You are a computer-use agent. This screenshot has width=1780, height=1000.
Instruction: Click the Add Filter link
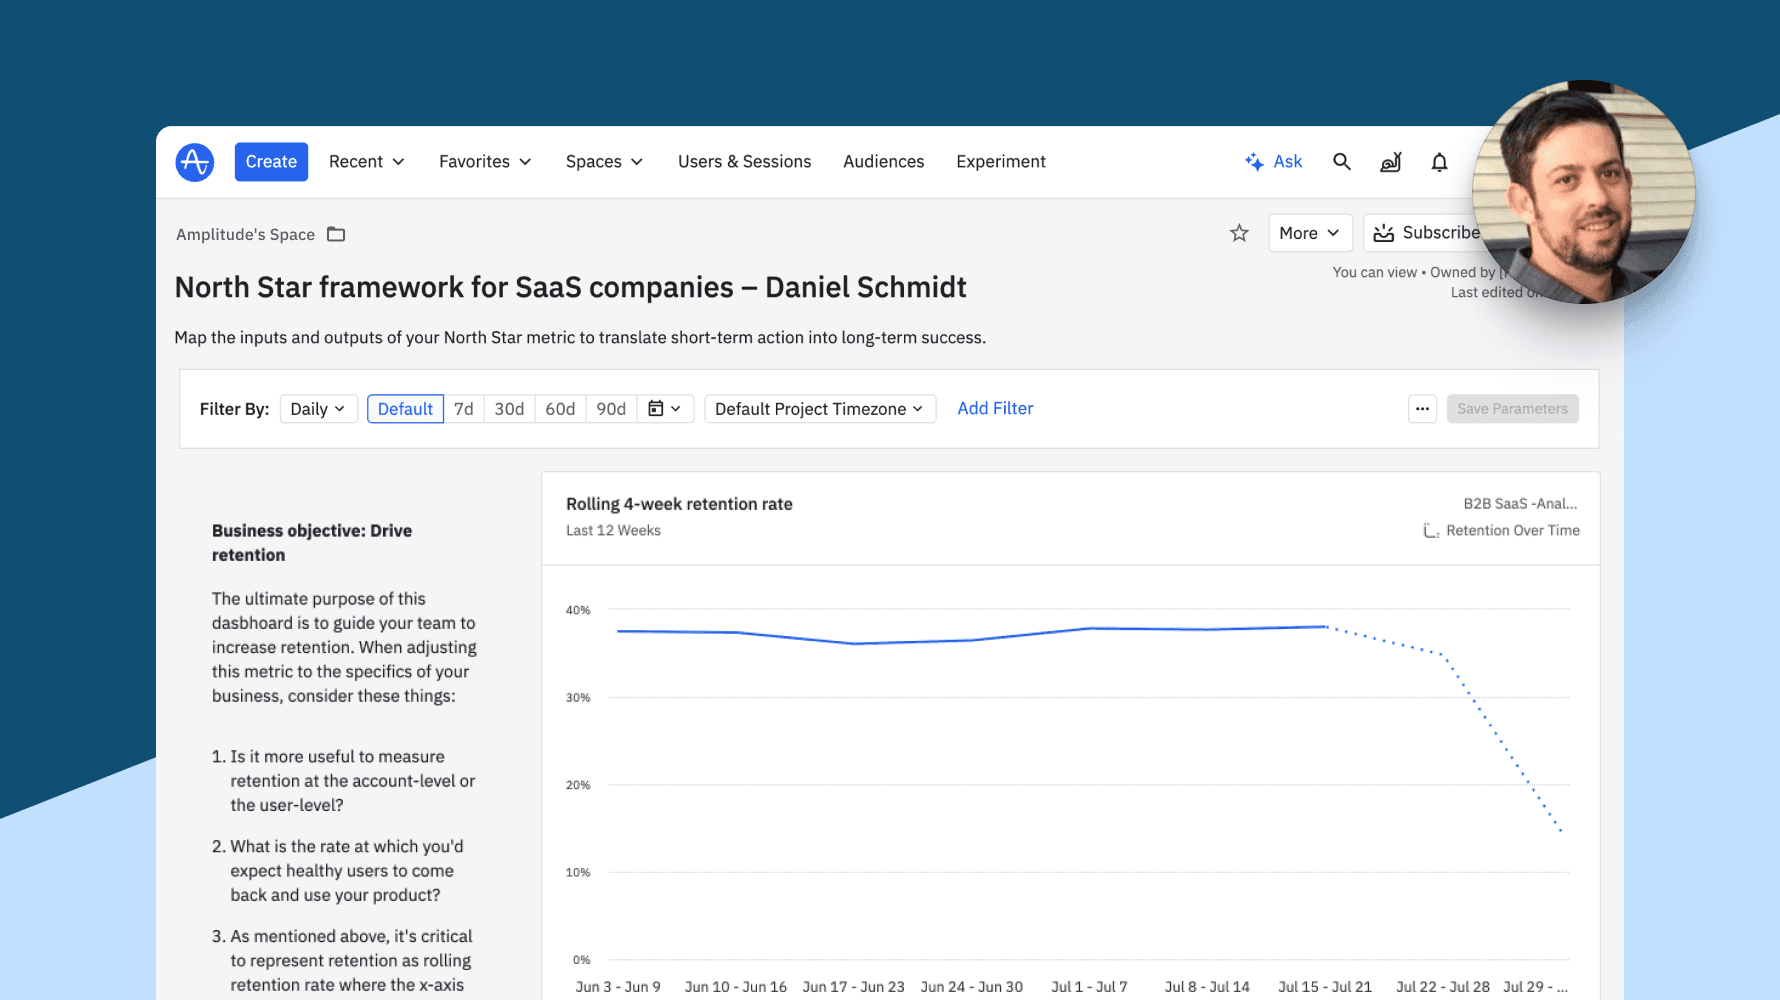point(995,408)
